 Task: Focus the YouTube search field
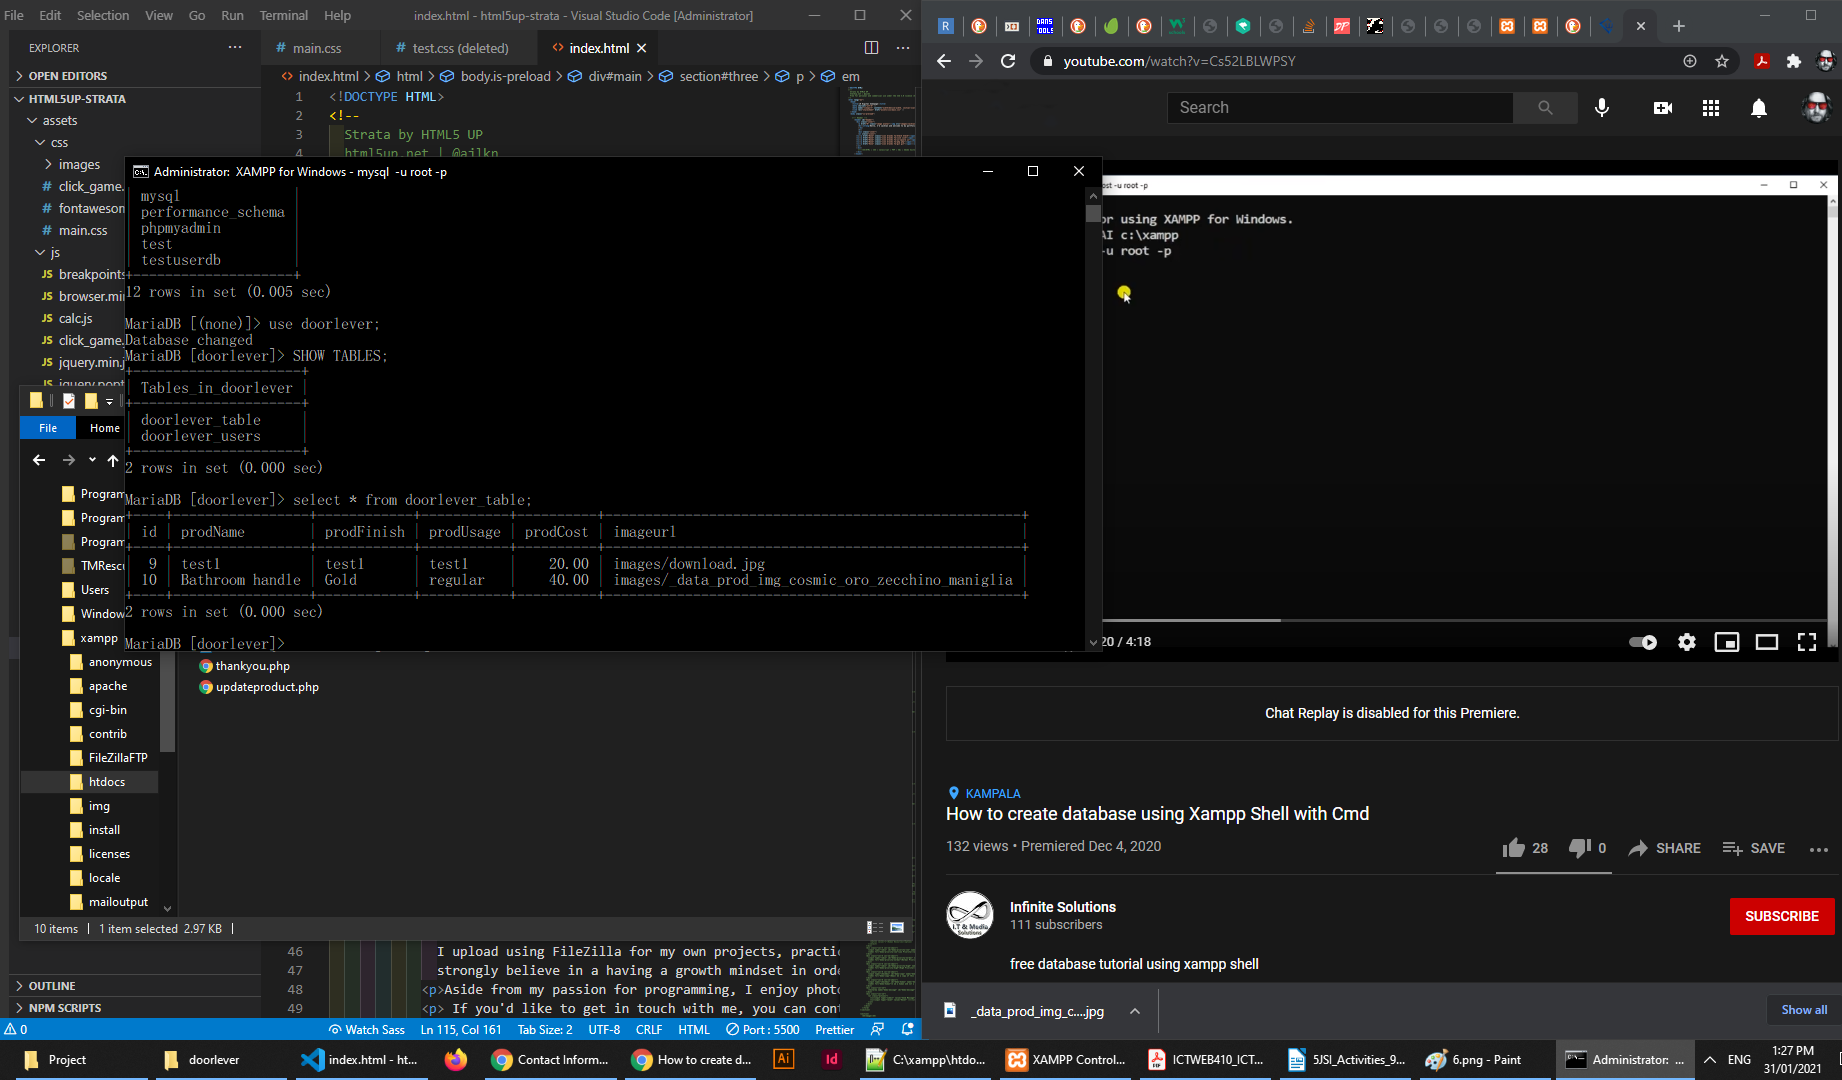[x=1340, y=107]
